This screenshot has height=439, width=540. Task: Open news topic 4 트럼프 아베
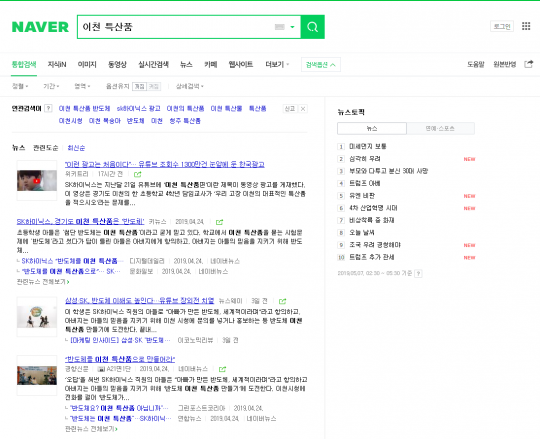tap(364, 183)
